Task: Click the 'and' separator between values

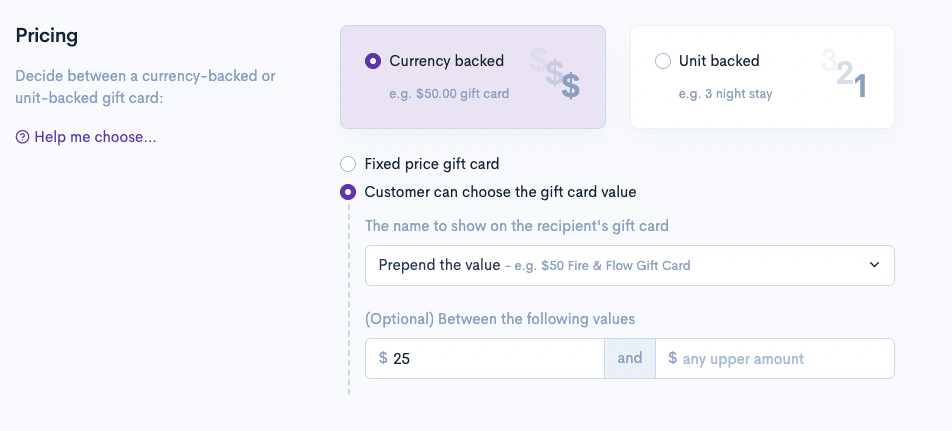Action: (x=630, y=358)
